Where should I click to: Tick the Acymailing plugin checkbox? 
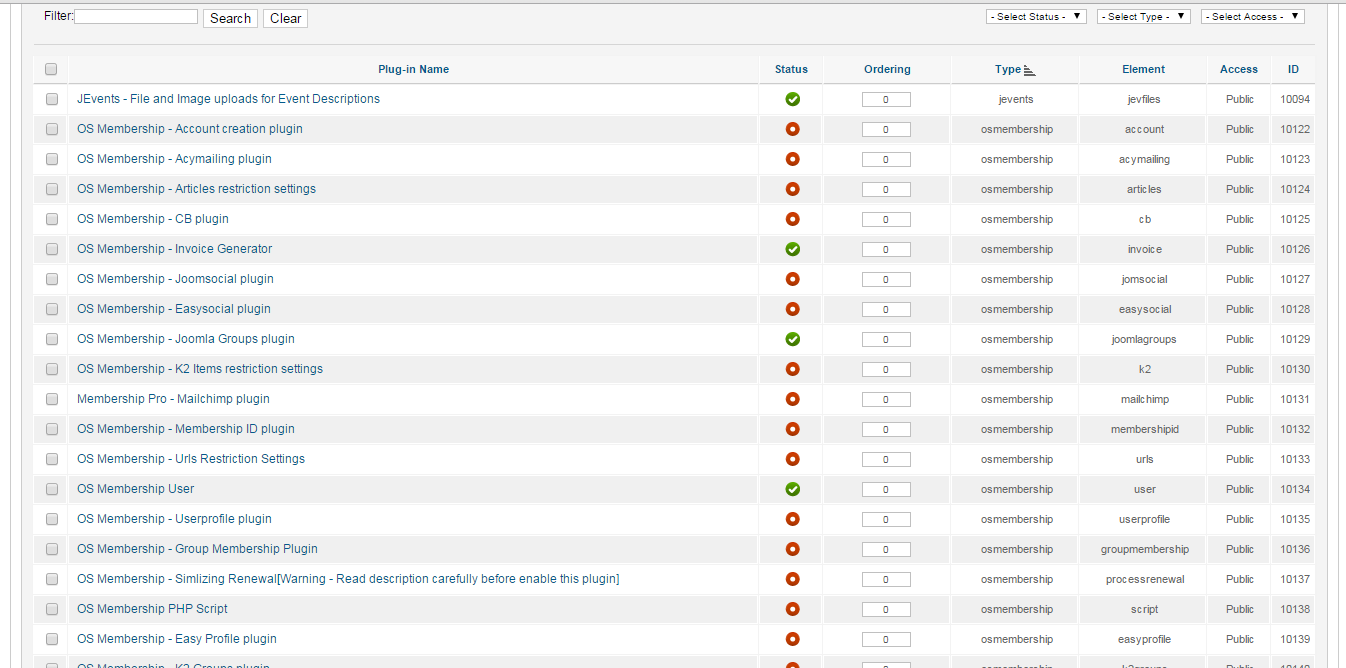[x=52, y=159]
